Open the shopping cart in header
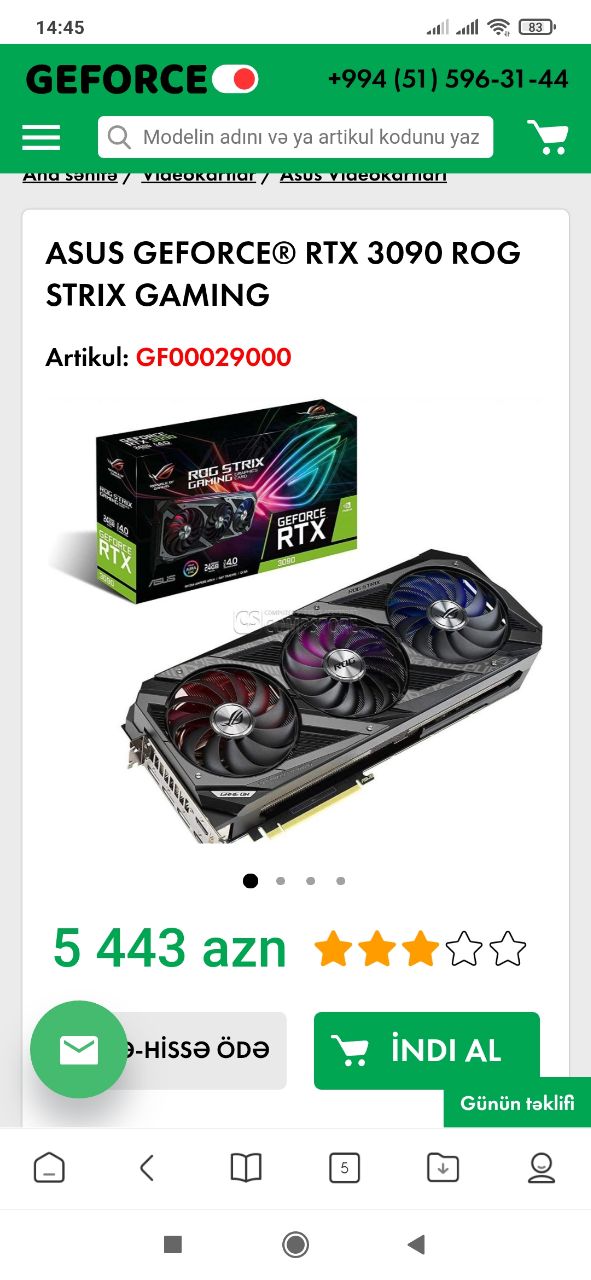 [548, 137]
